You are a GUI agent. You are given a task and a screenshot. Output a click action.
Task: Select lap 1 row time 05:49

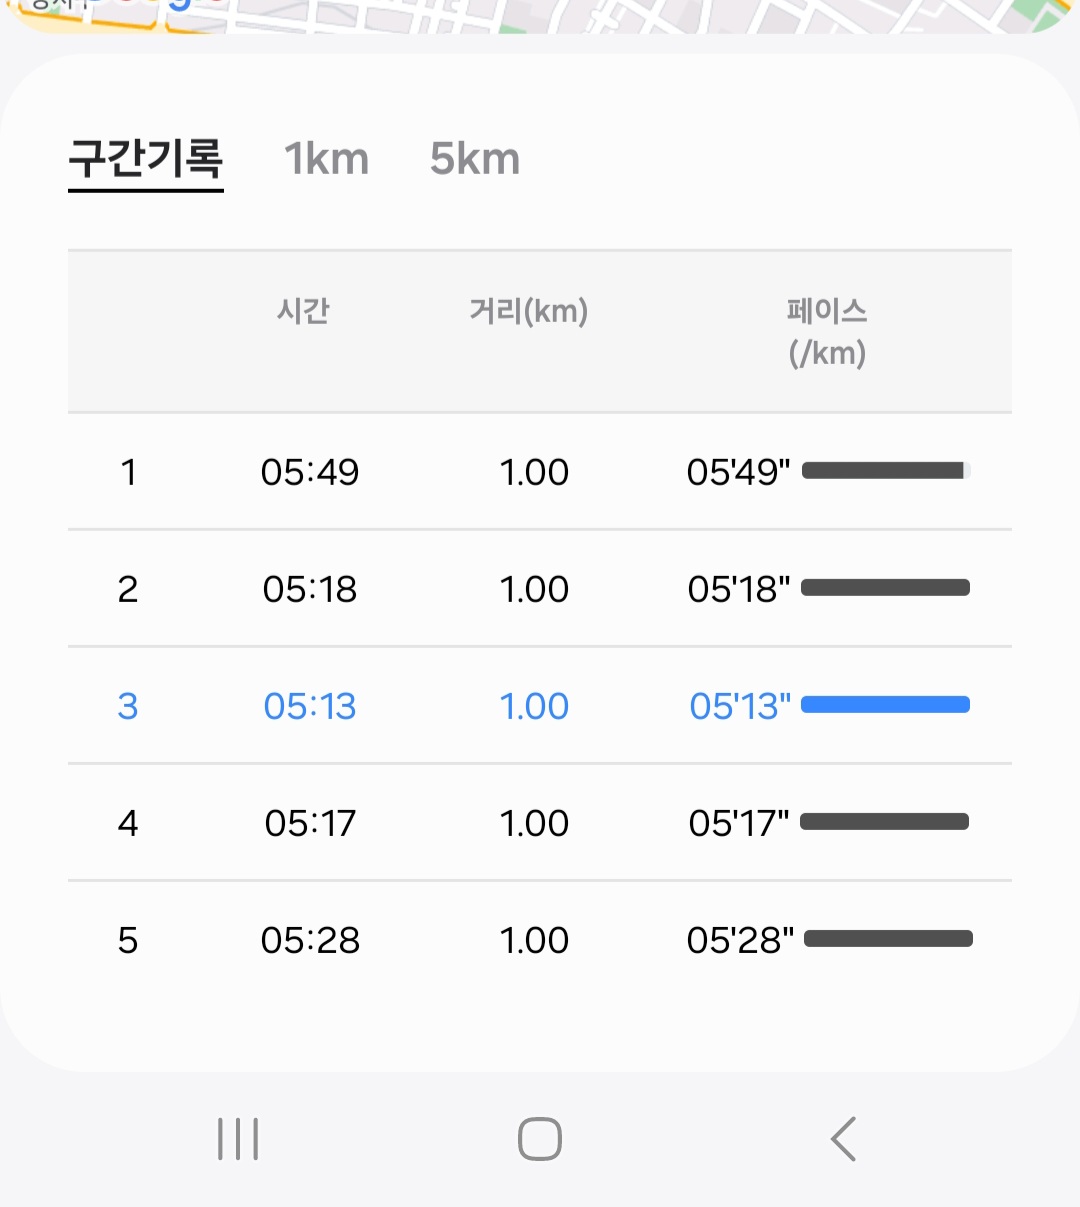point(310,472)
